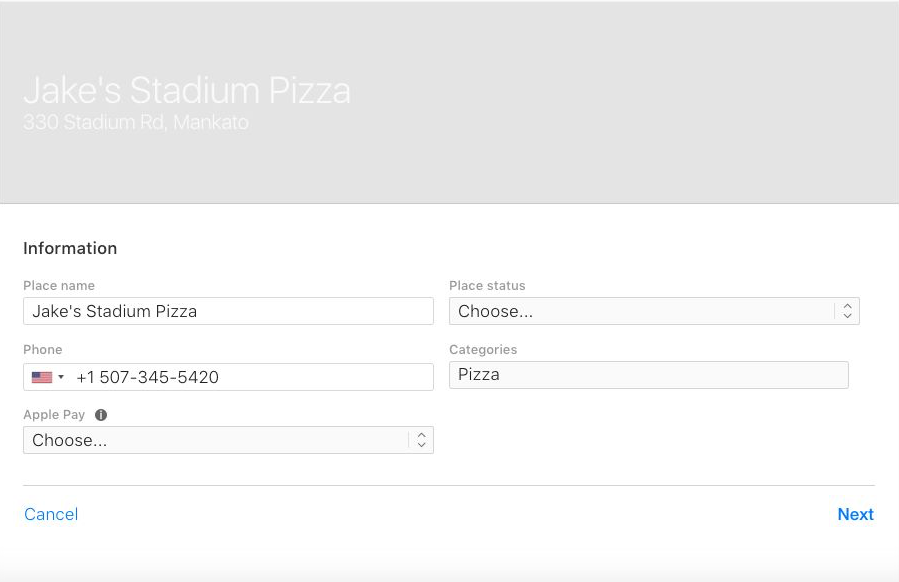Click the Place status label

[487, 286]
